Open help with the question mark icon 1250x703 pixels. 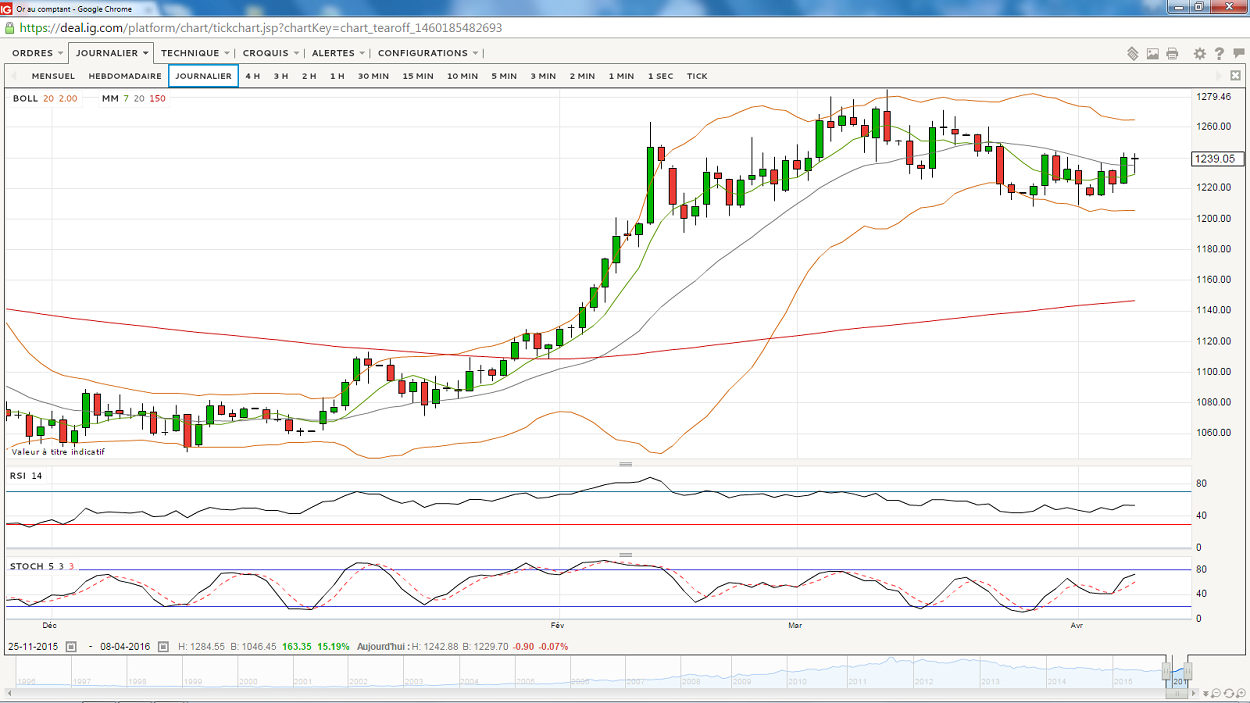[1219, 54]
